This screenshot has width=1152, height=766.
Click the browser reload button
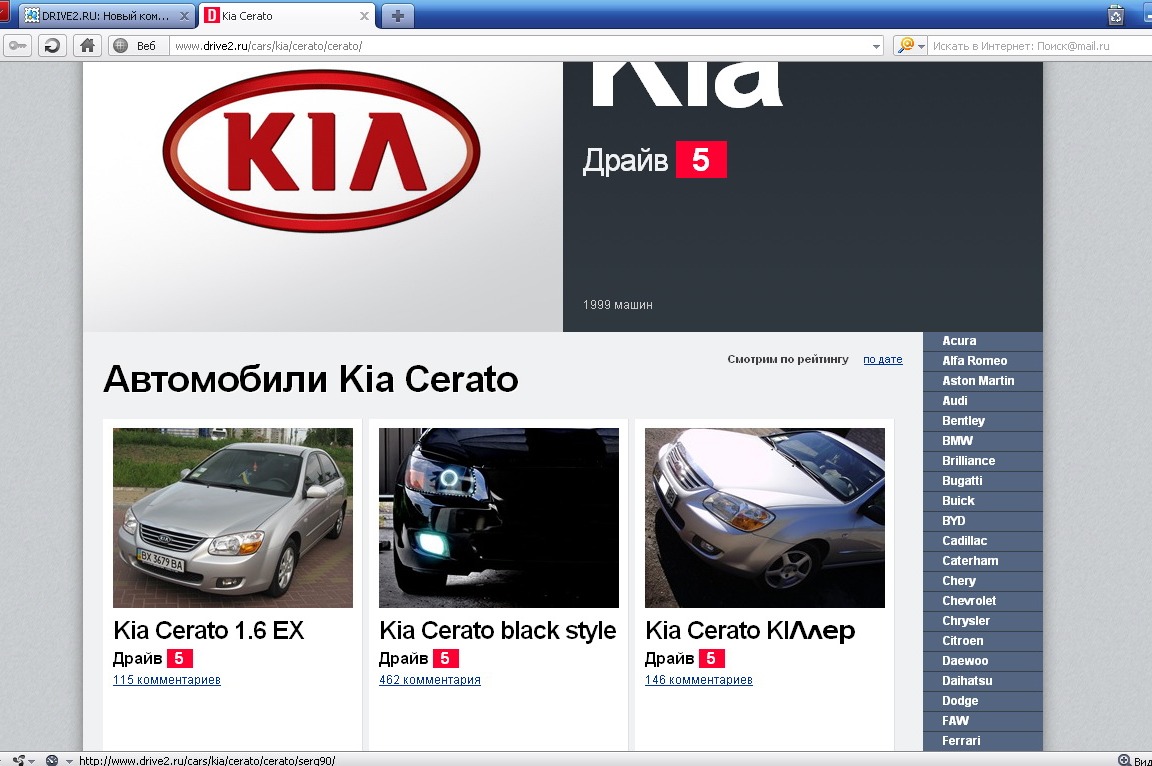(x=51, y=46)
